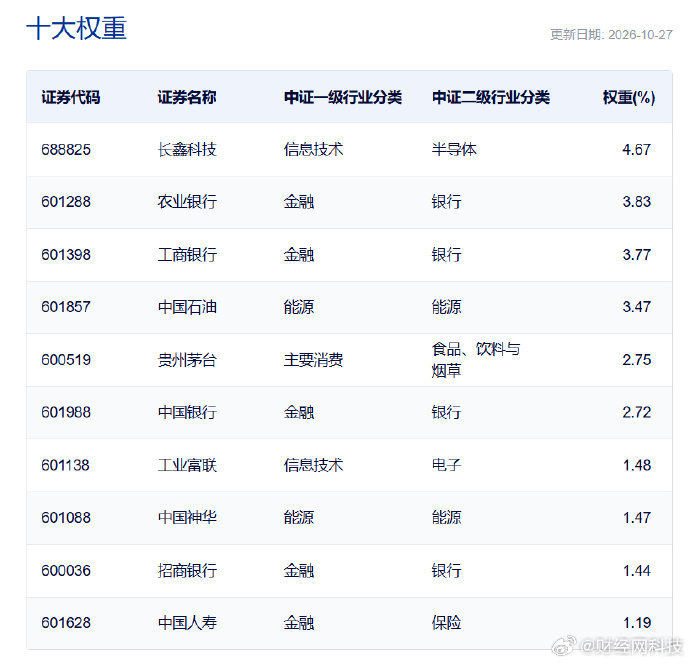
Task: Click weight value 3.77
Action: click(x=636, y=255)
